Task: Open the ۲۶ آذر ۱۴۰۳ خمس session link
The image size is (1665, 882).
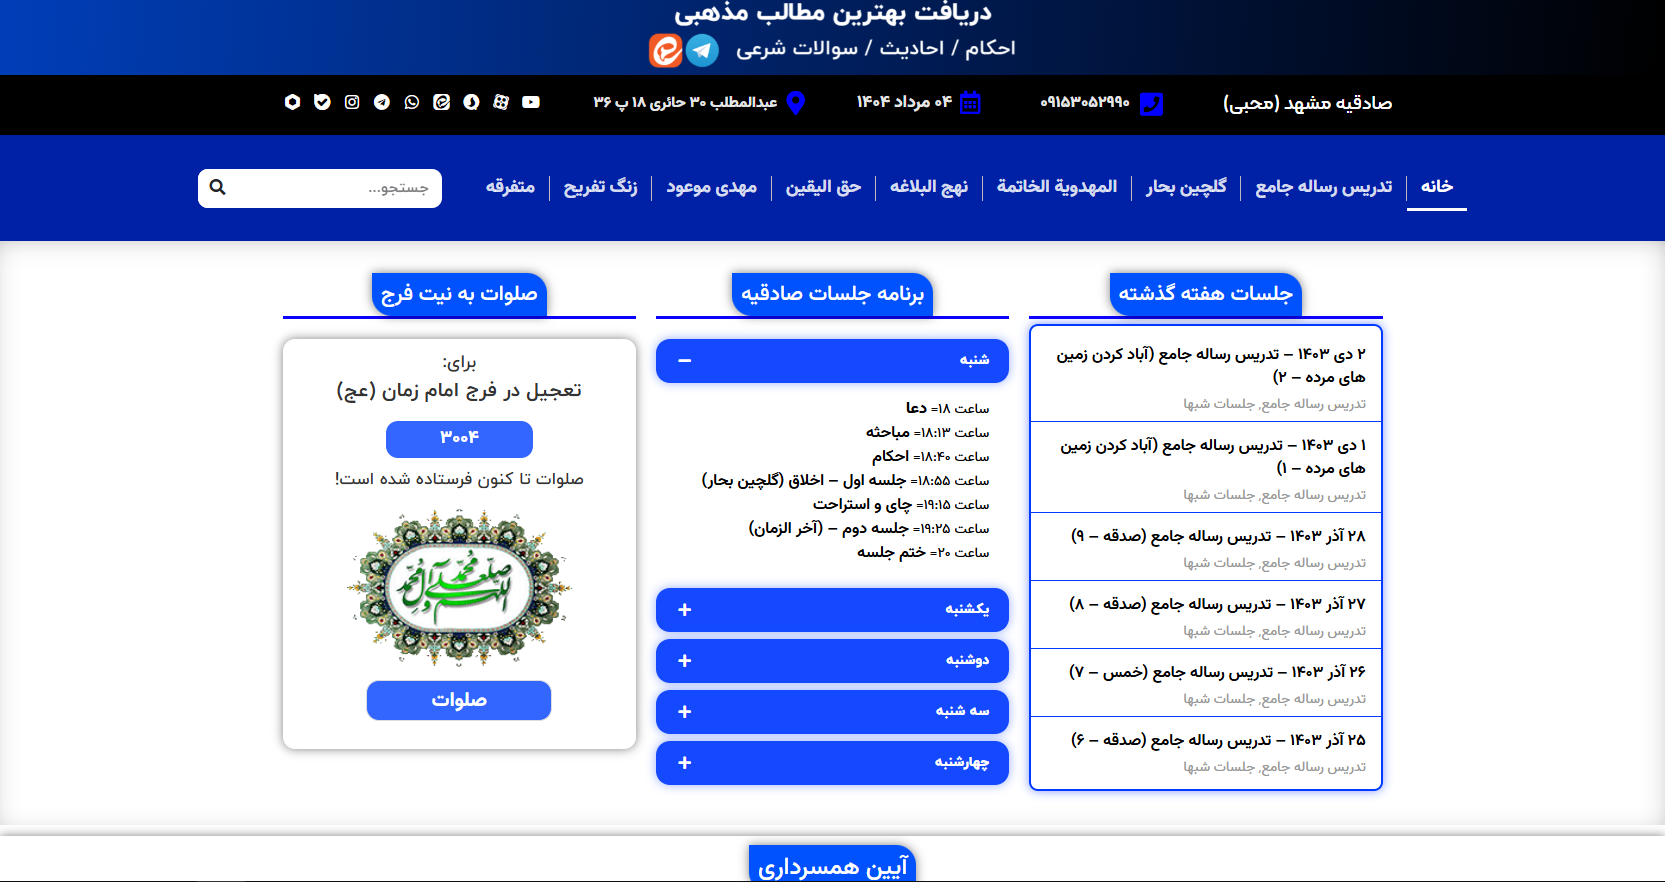Action: 1217,672
